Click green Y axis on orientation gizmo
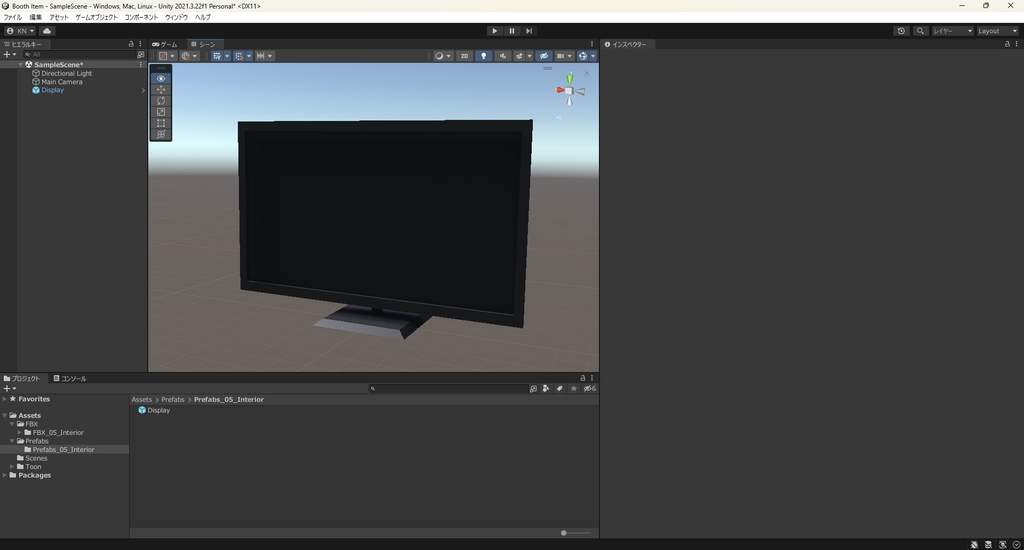Viewport: 1024px width, 550px height. (x=569, y=80)
